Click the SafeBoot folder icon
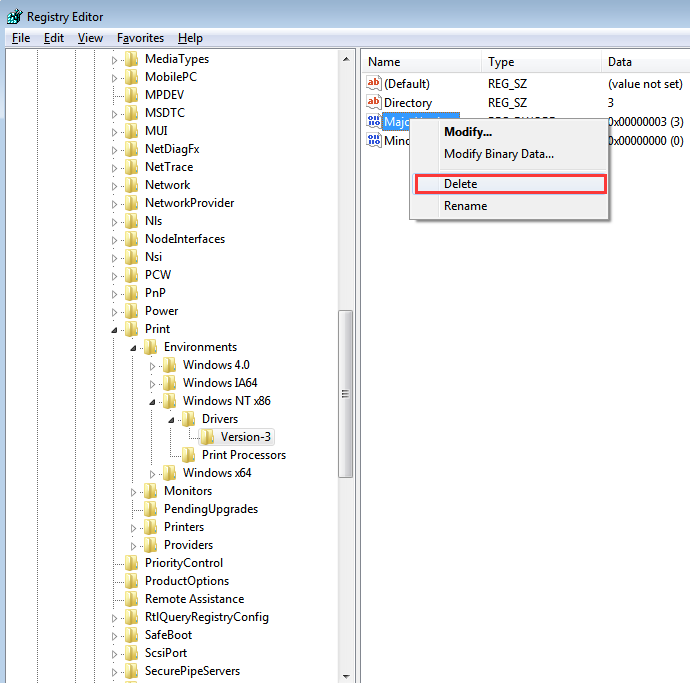The height and width of the screenshot is (683, 690). pyautogui.click(x=132, y=635)
